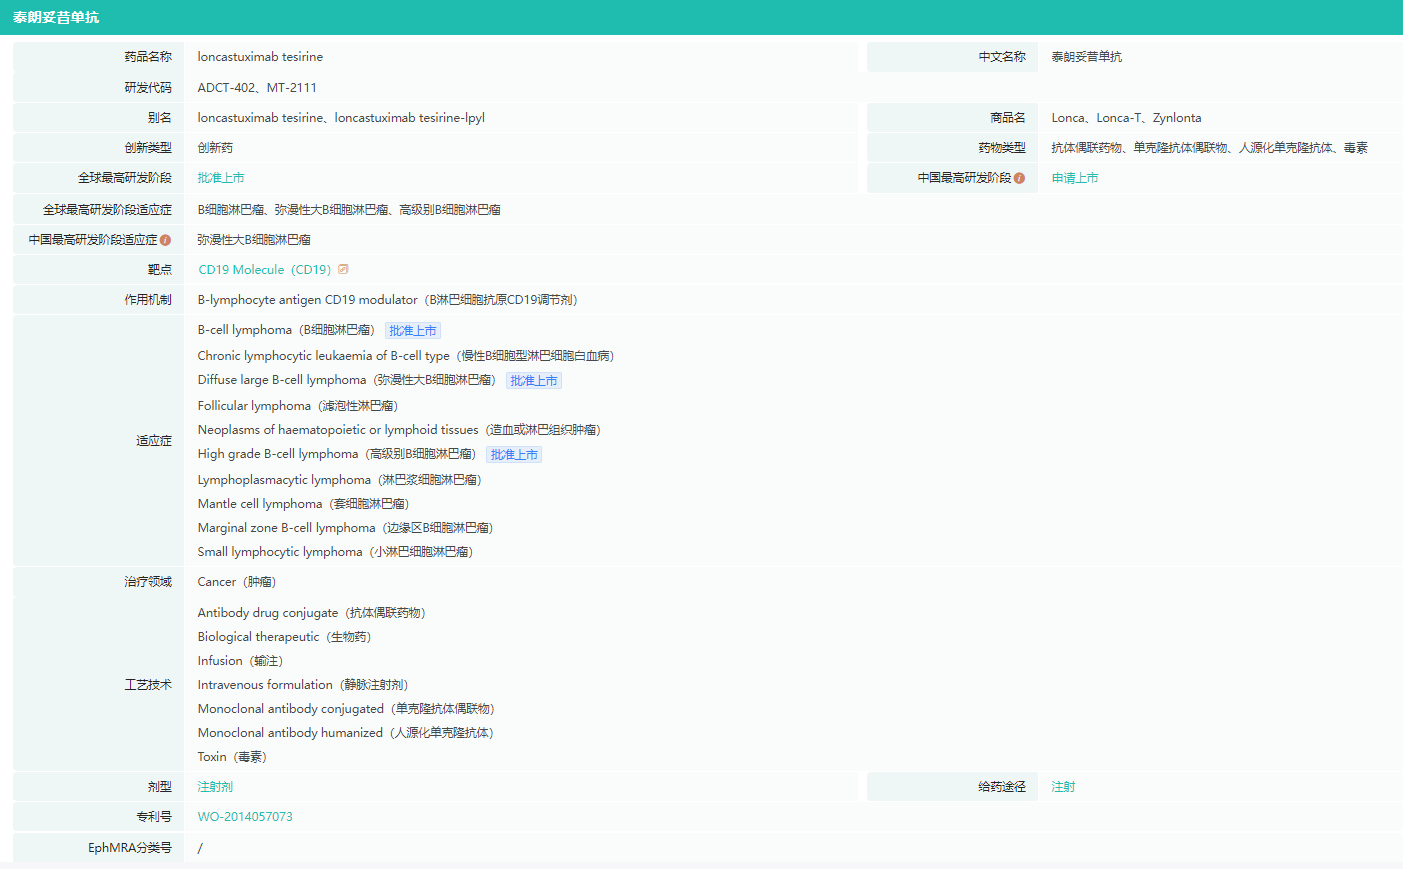Click info icon beside 中国最高研发阶段 label
This screenshot has width=1403, height=869.
point(1019,178)
